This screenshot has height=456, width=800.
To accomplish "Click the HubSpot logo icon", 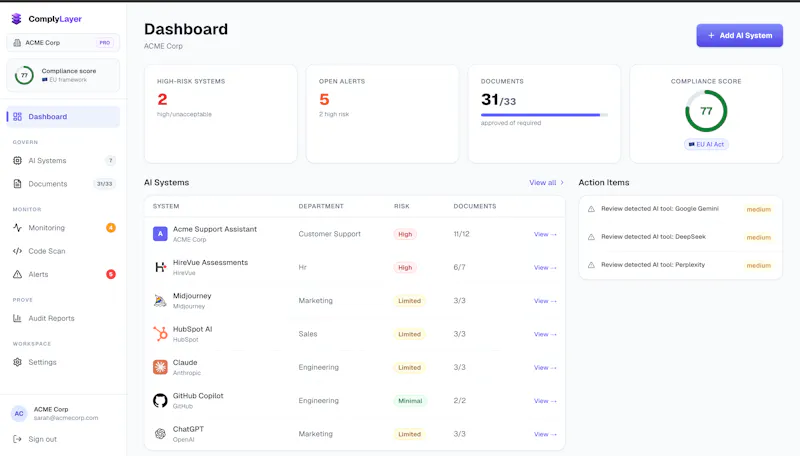I will [x=160, y=334].
